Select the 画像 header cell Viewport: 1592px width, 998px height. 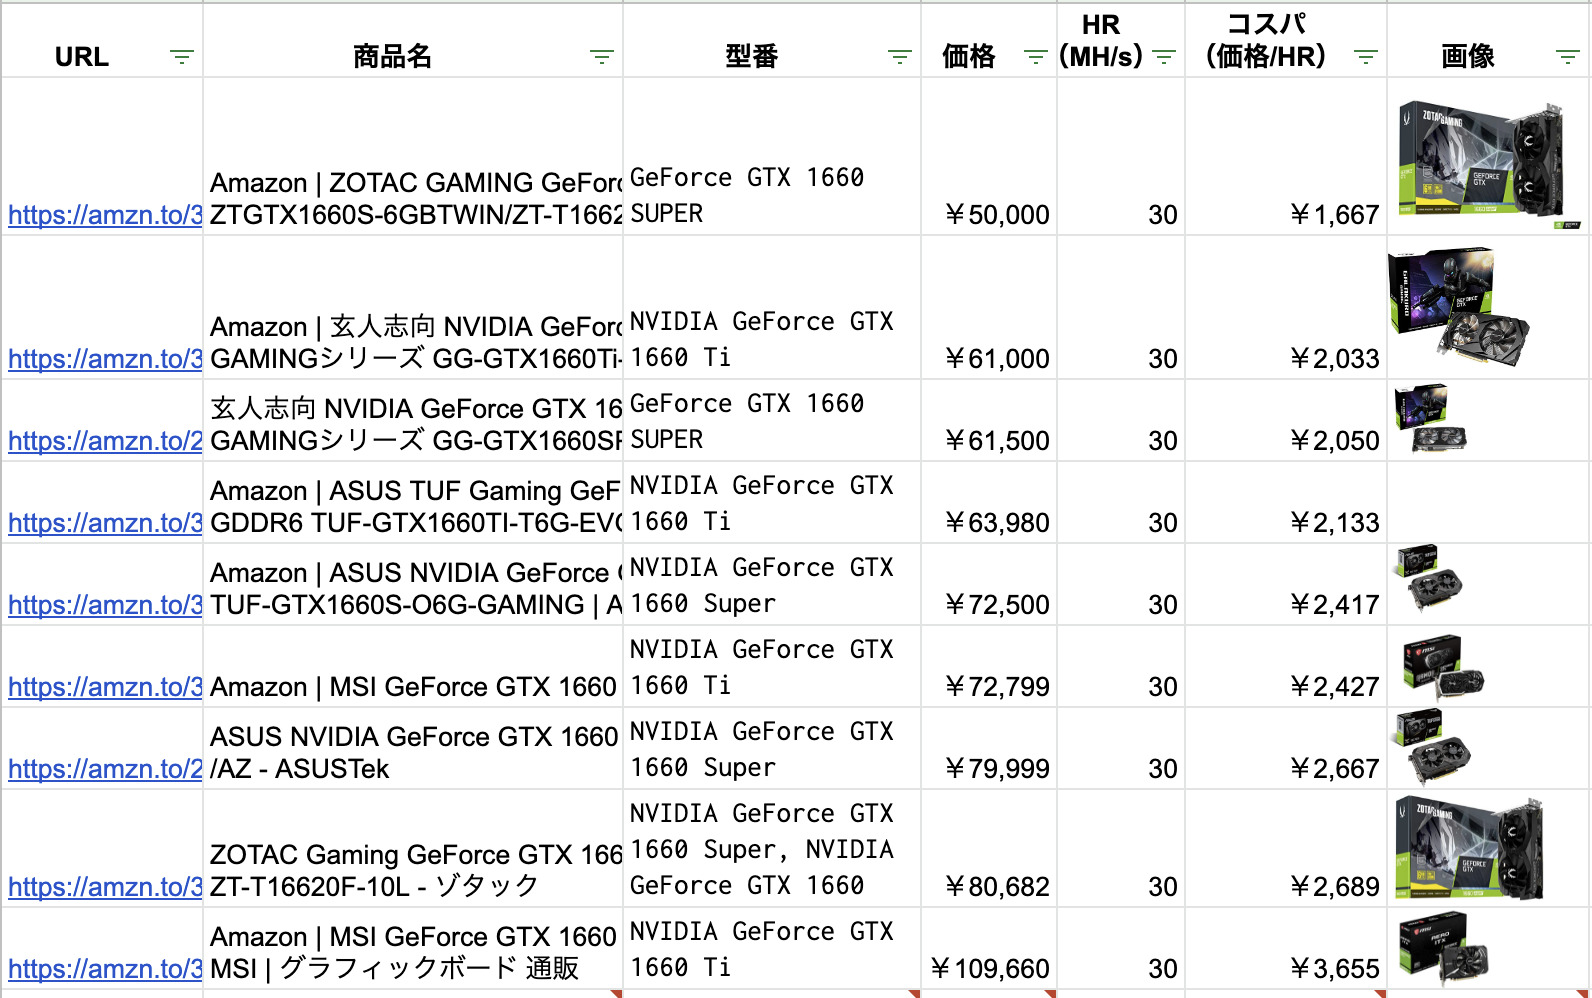pyautogui.click(x=1488, y=40)
